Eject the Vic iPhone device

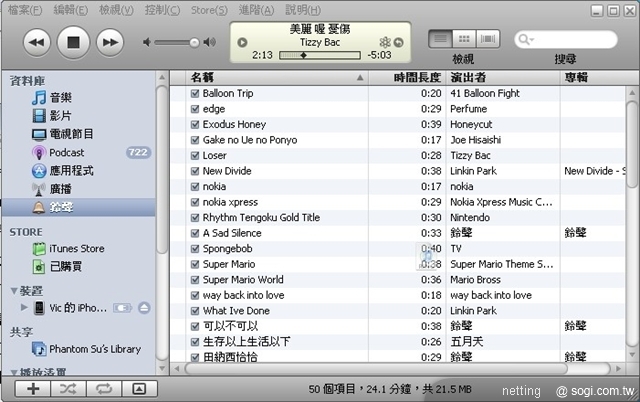click(144, 308)
